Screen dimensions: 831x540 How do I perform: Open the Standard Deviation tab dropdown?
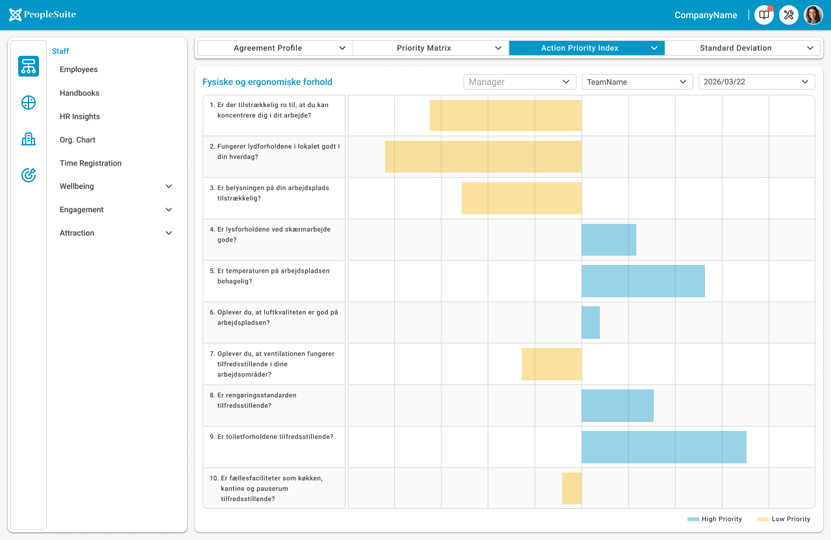coord(742,48)
